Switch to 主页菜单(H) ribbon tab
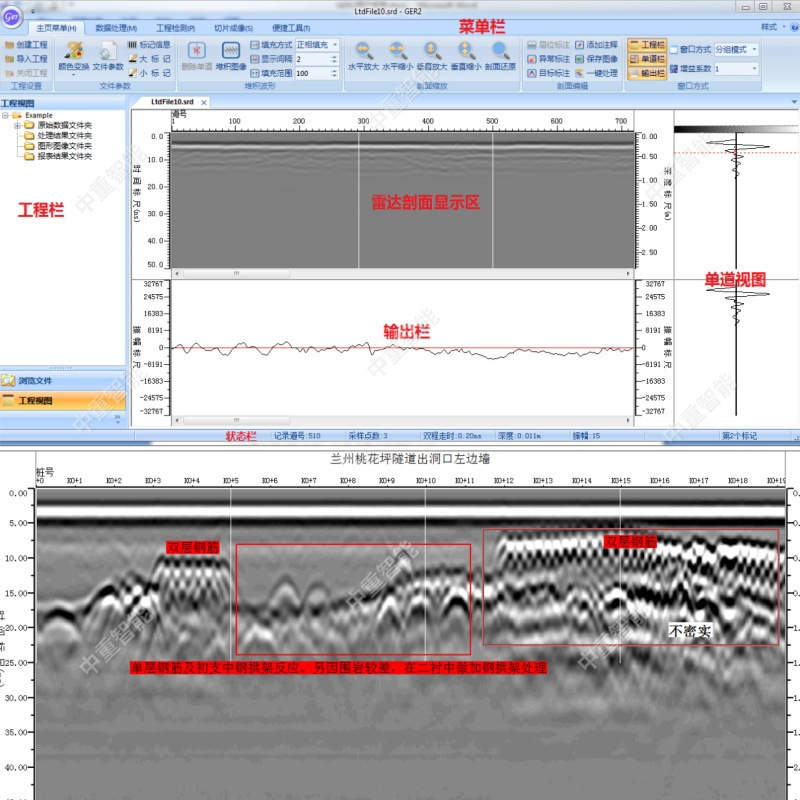Image resolution: width=800 pixels, height=800 pixels. [x=56, y=28]
